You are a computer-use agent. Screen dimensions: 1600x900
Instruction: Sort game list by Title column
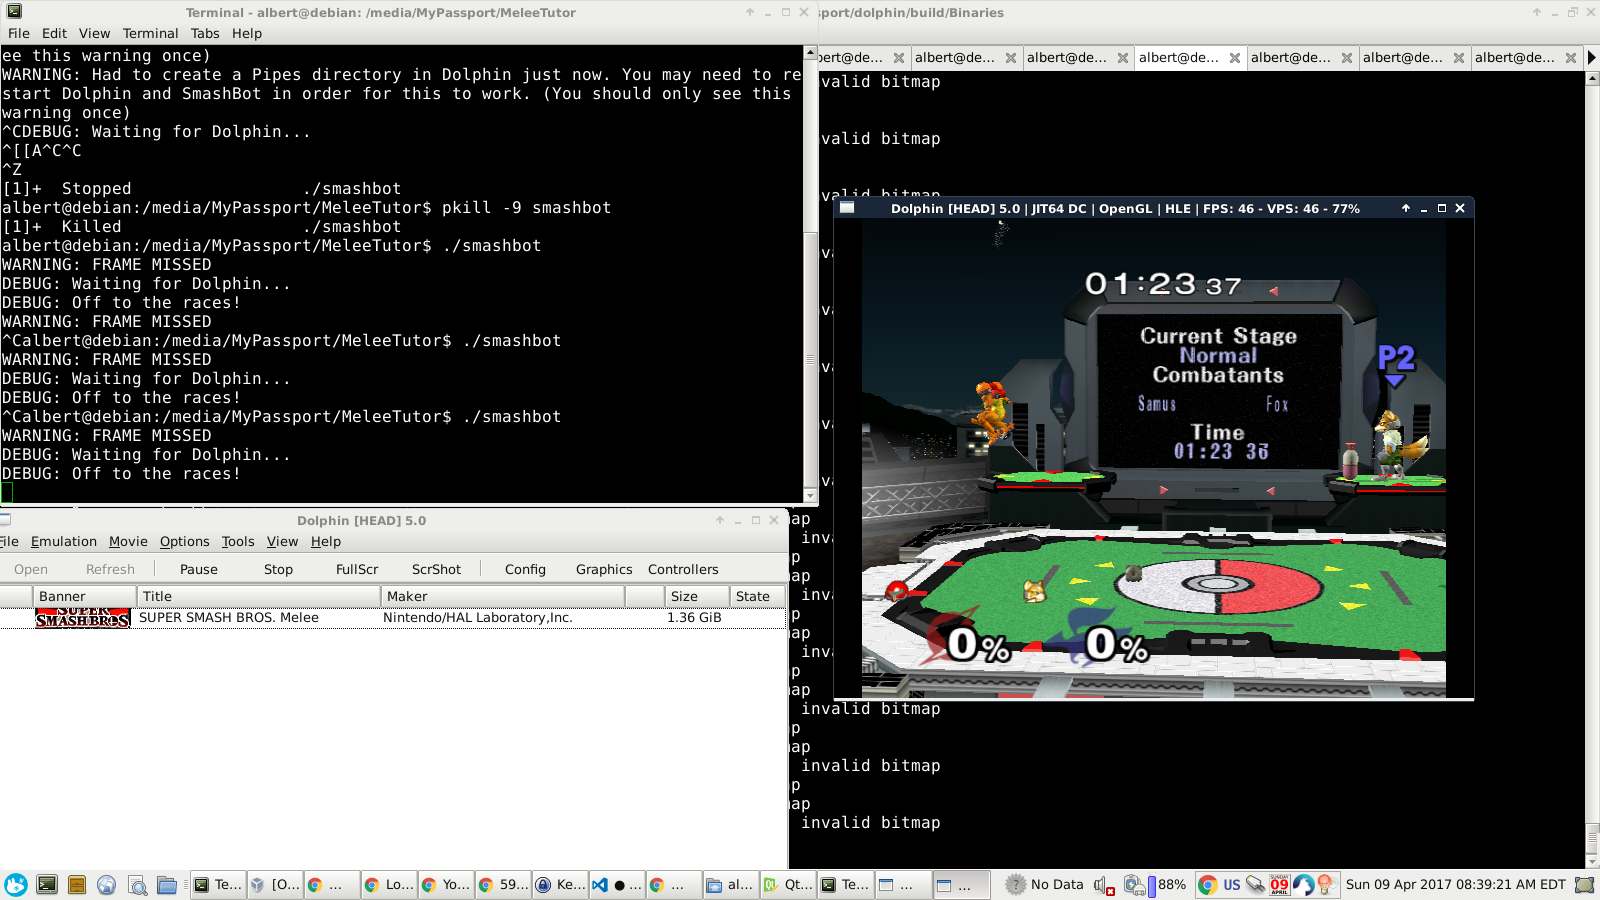click(x=258, y=596)
